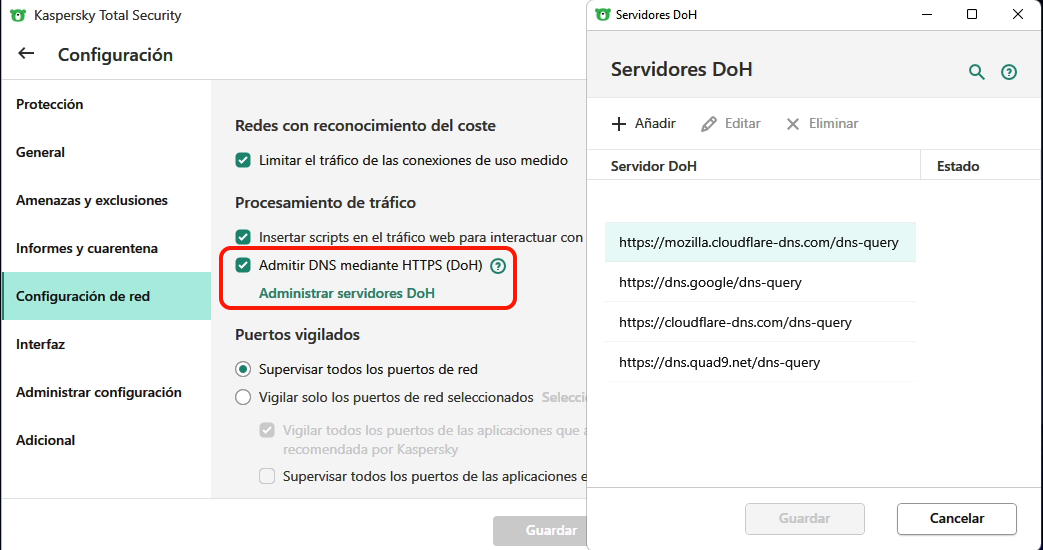Select Vigilar solo los puertos de red seleccionados
The image size is (1043, 550).
click(243, 397)
